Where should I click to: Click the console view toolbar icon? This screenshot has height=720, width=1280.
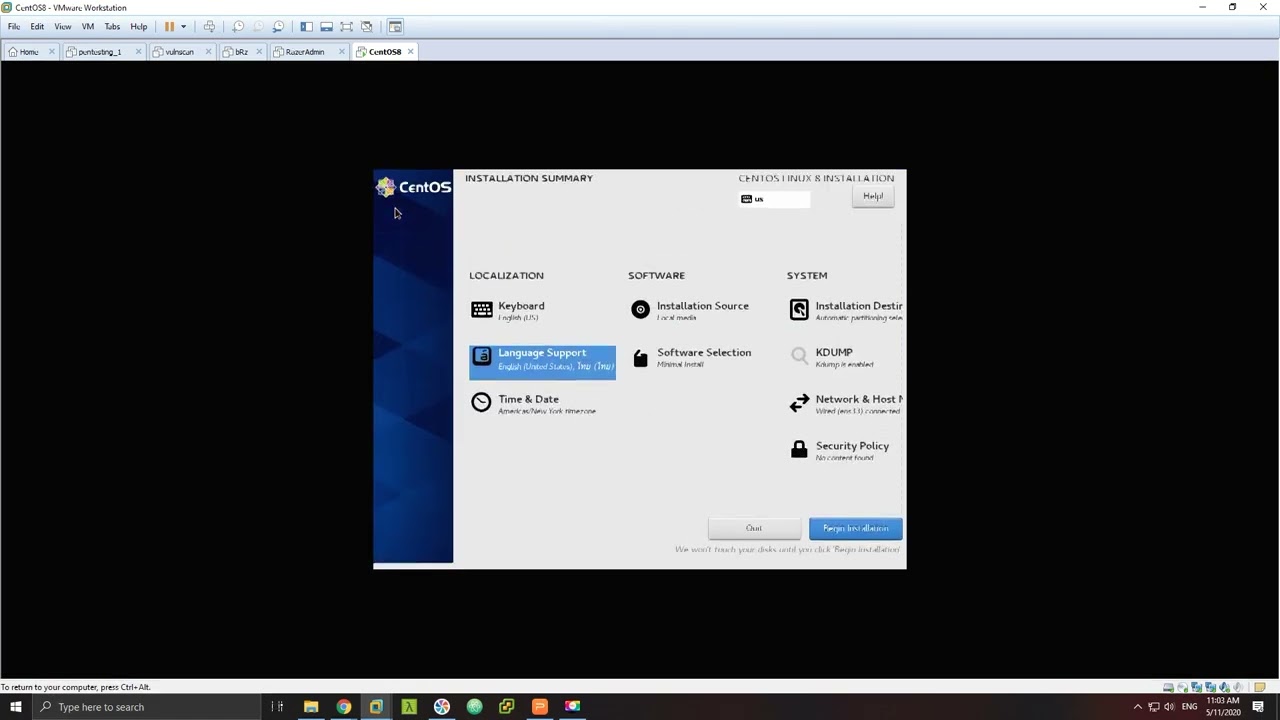[x=395, y=26]
